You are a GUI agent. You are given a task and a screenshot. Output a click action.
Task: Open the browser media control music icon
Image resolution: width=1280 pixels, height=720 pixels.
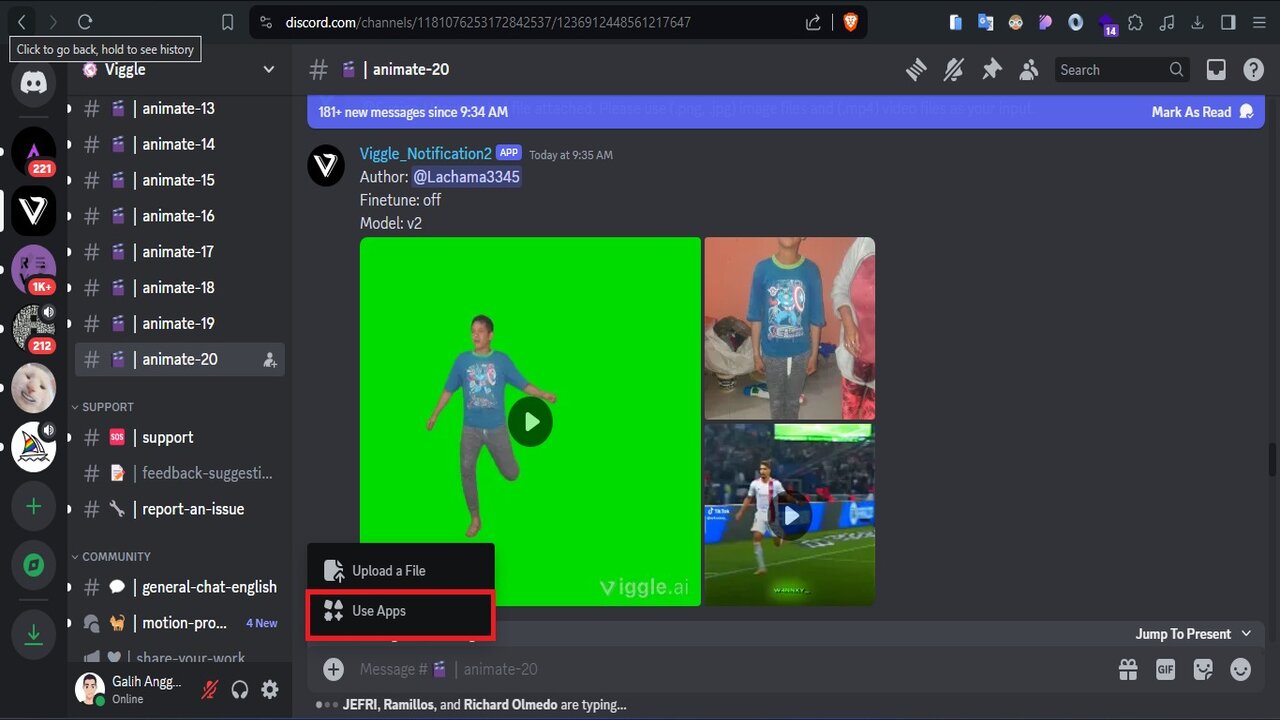(x=1166, y=22)
